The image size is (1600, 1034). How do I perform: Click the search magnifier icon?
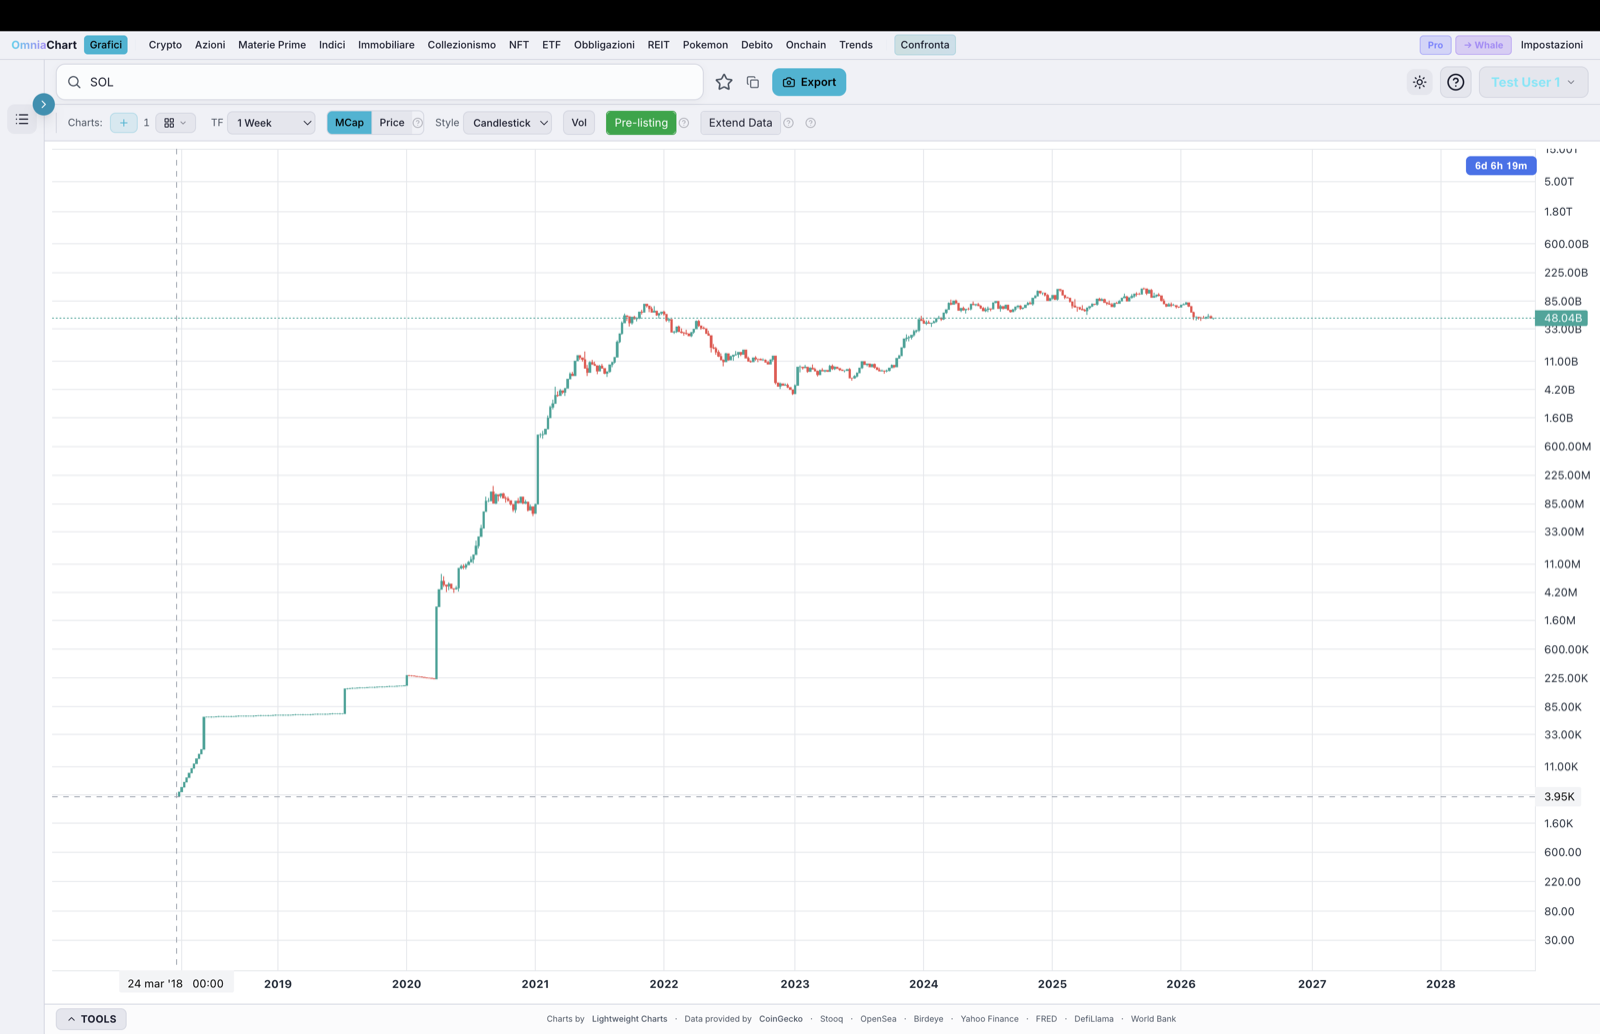click(x=74, y=82)
